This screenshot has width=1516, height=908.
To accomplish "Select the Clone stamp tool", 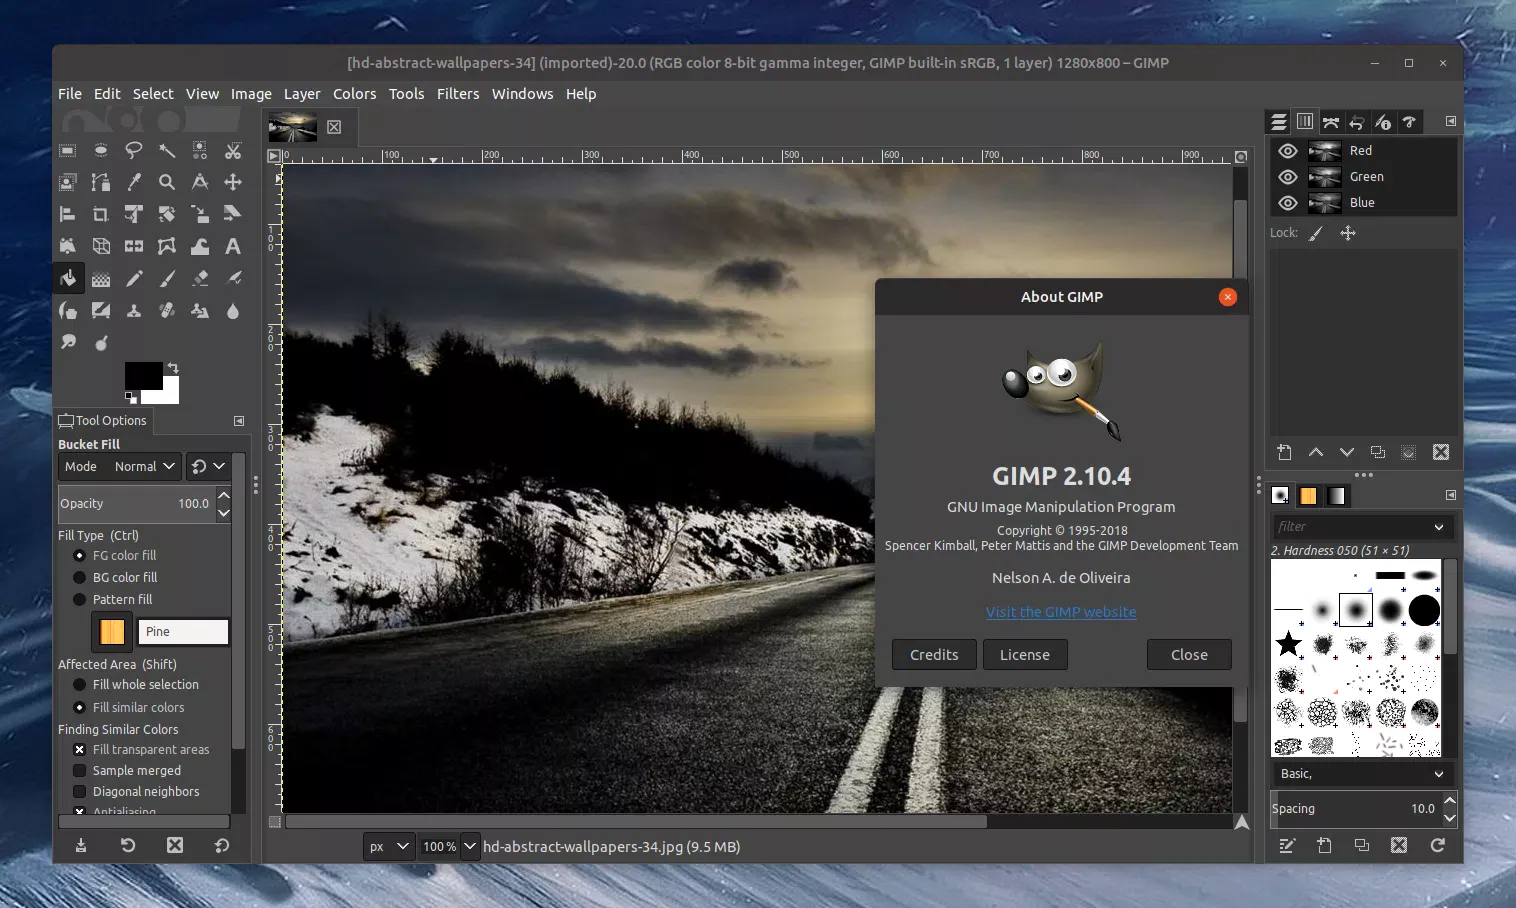I will pos(134,310).
